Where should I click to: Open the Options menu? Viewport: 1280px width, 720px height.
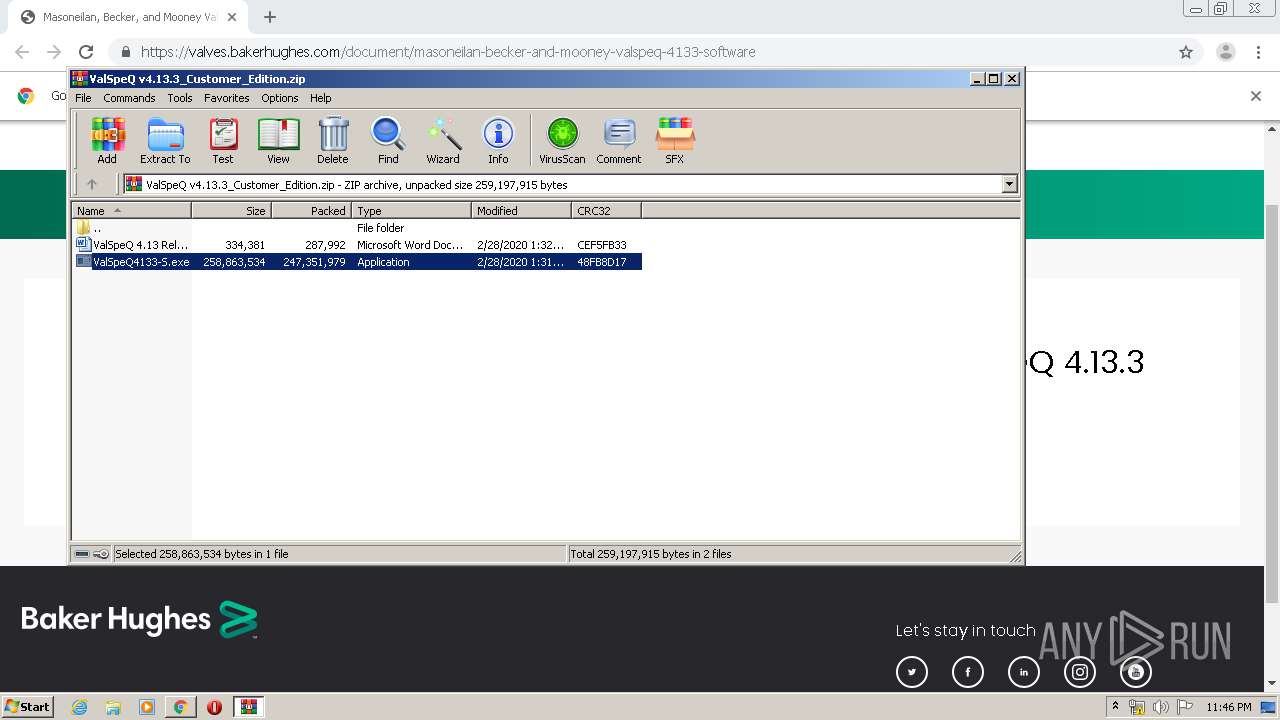pyautogui.click(x=280, y=98)
